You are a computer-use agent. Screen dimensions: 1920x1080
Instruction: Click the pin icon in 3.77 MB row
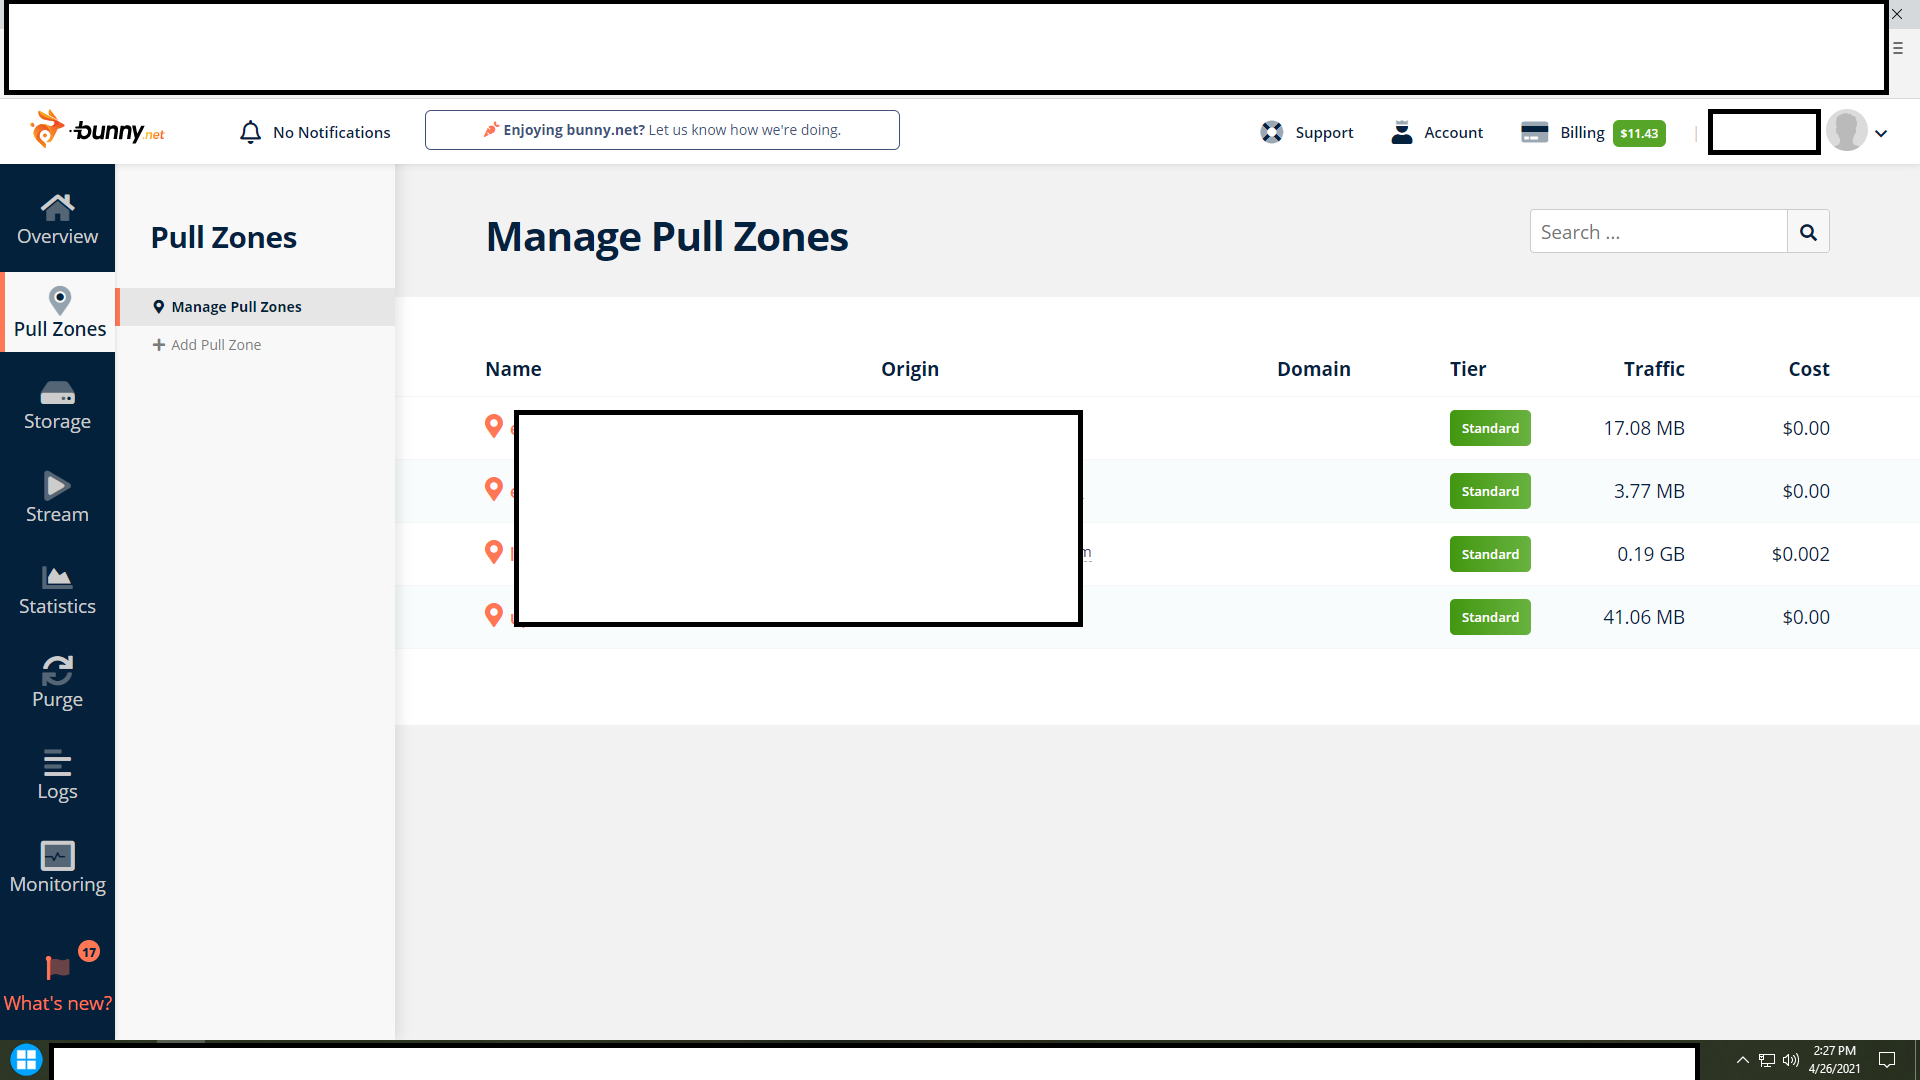tap(493, 489)
